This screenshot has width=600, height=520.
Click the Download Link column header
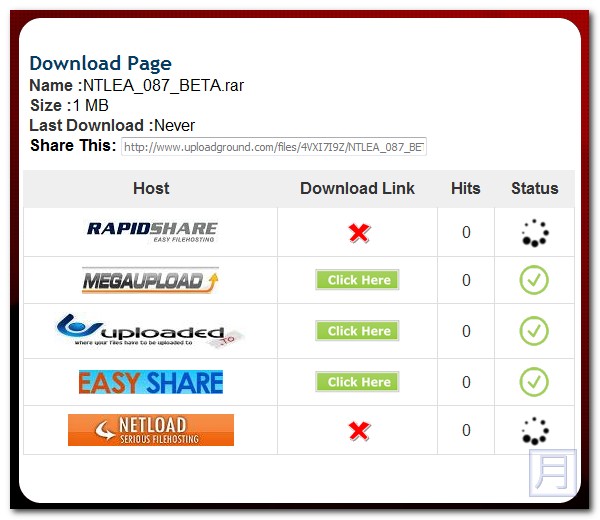tap(357, 188)
